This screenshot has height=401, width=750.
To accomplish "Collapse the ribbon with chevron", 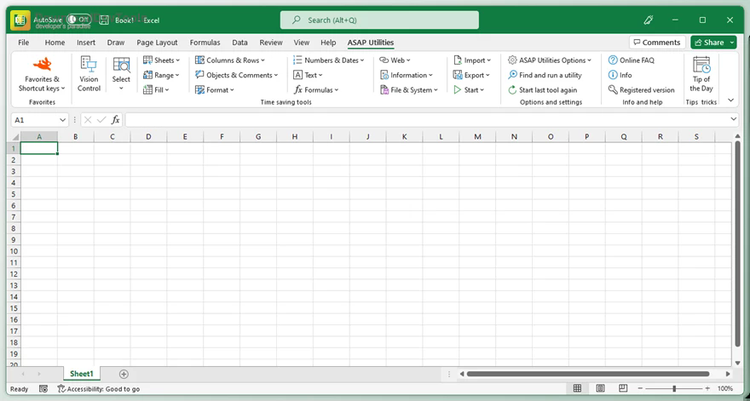I will [731, 100].
